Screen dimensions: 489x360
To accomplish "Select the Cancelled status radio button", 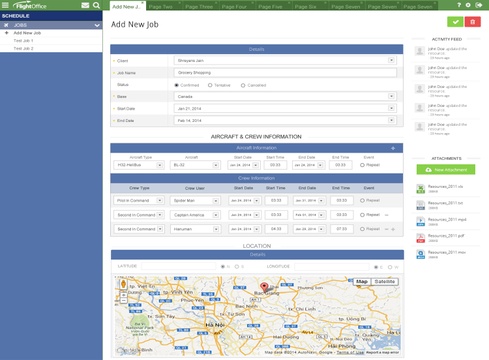I will click(x=243, y=85).
